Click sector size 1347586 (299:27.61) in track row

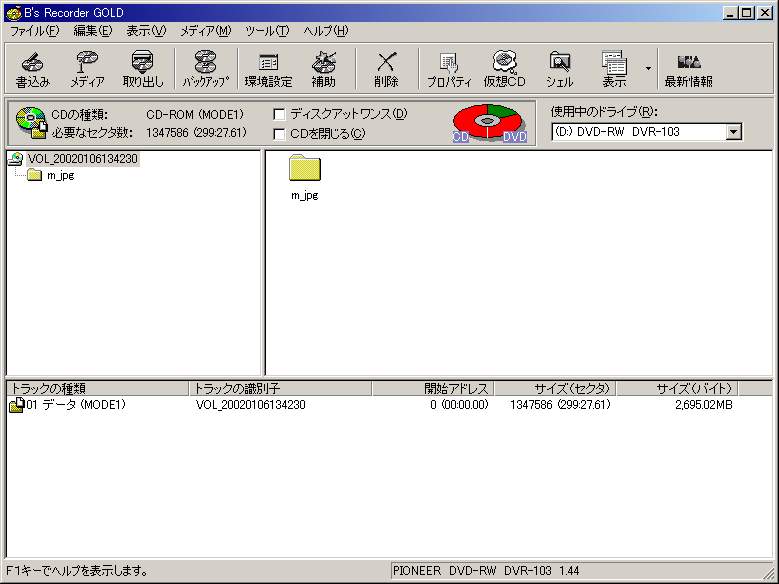click(560, 405)
